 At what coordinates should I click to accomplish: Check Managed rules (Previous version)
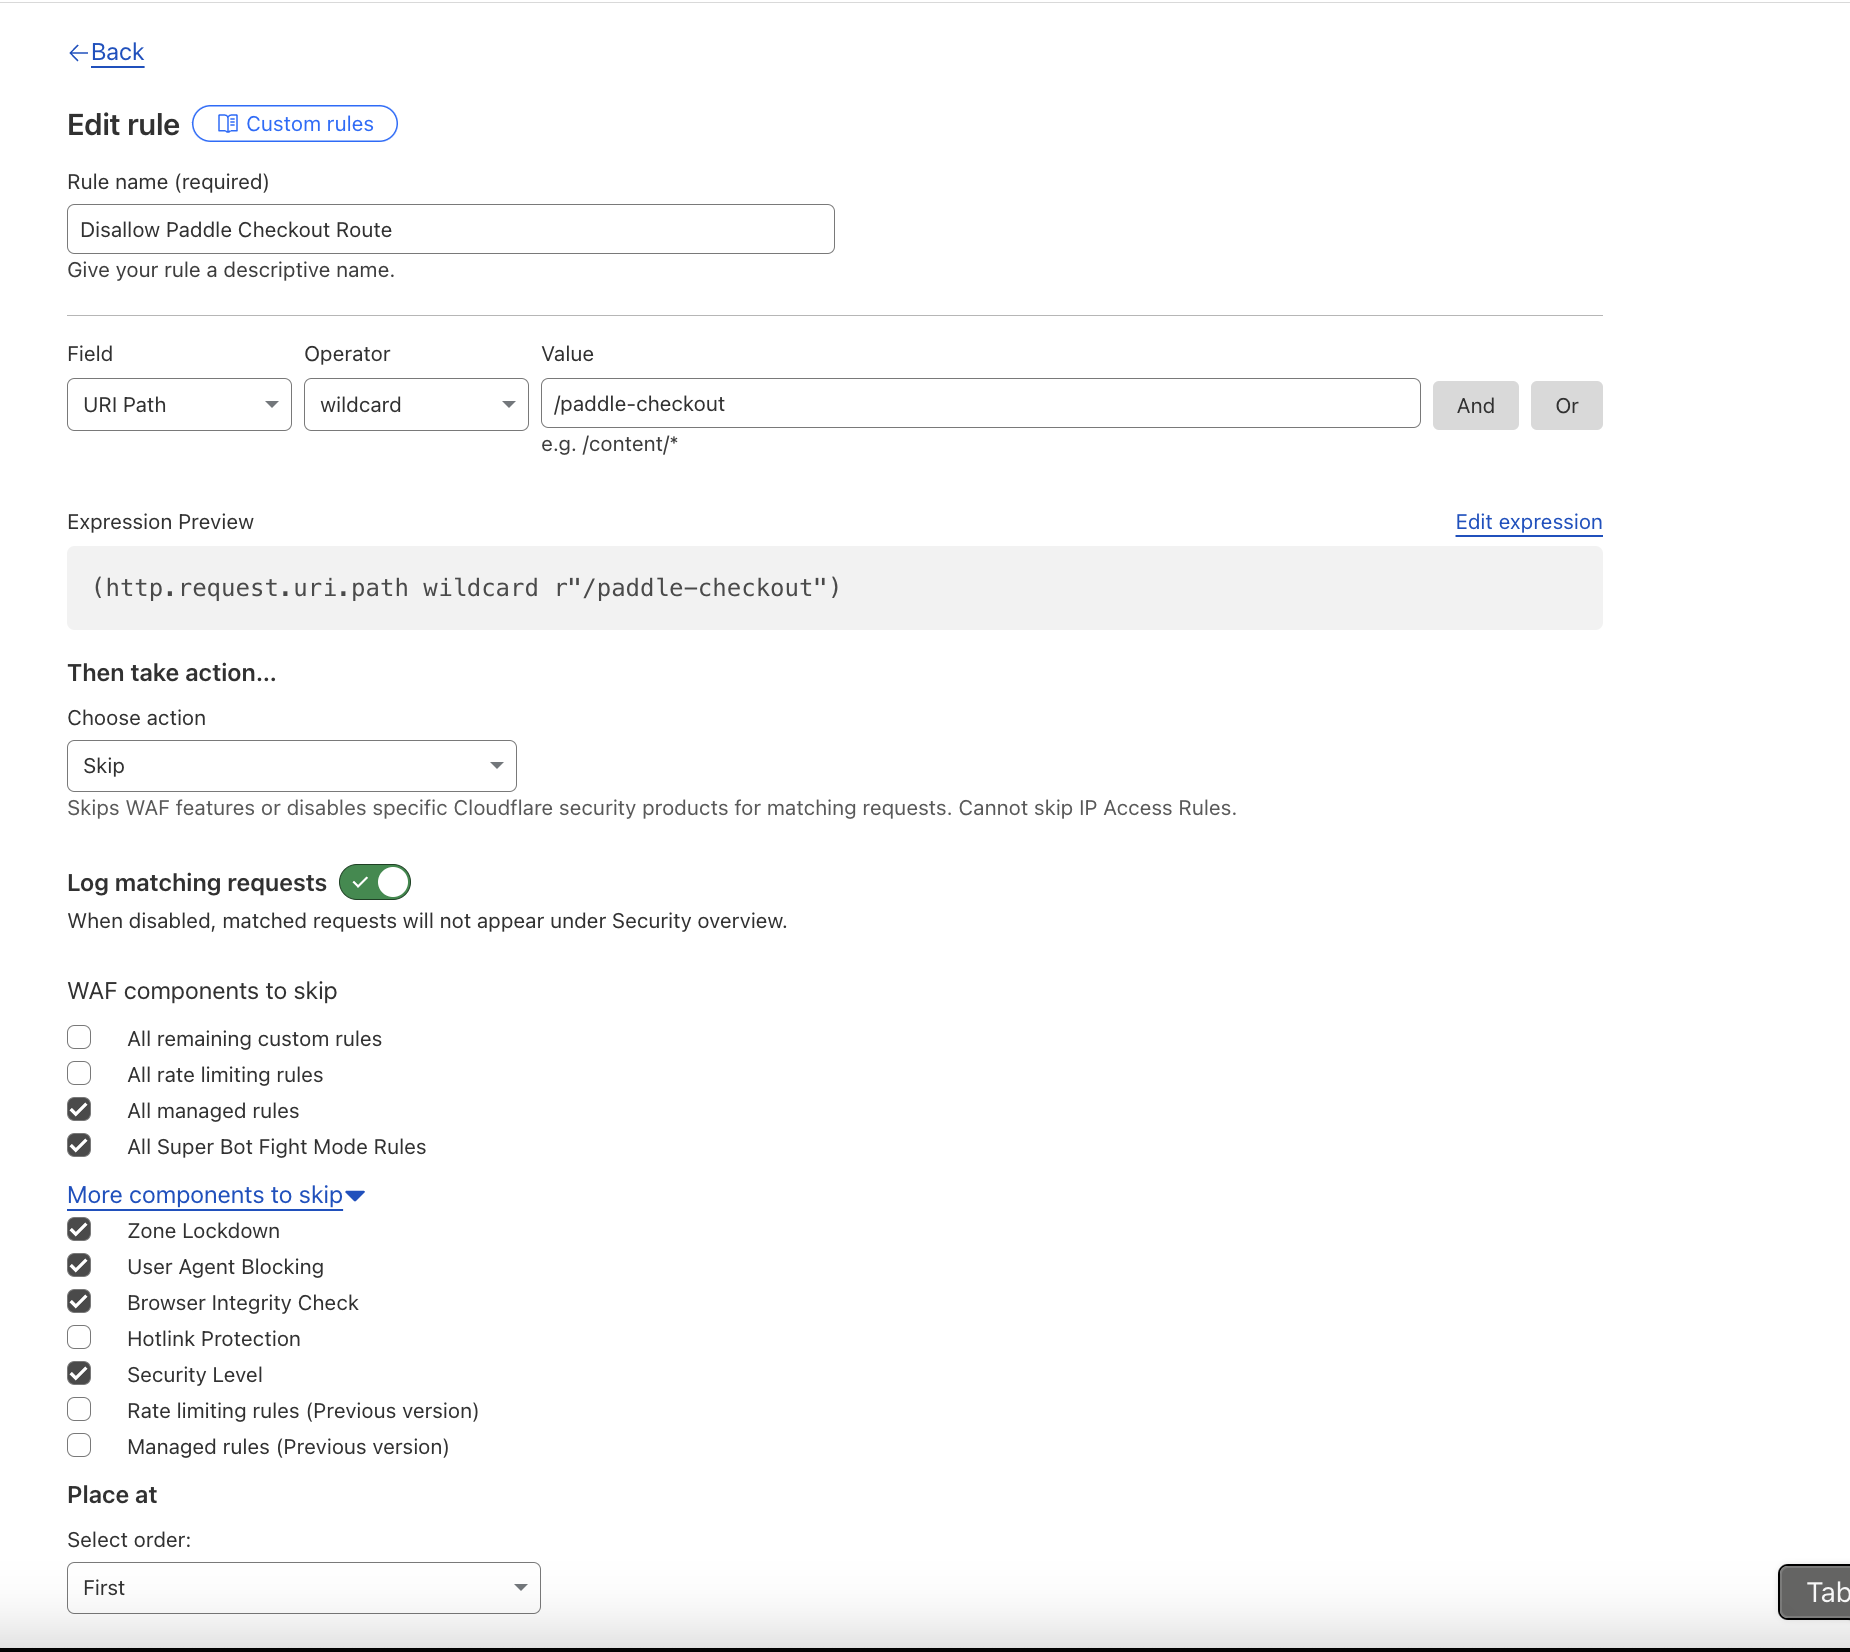tap(79, 1445)
